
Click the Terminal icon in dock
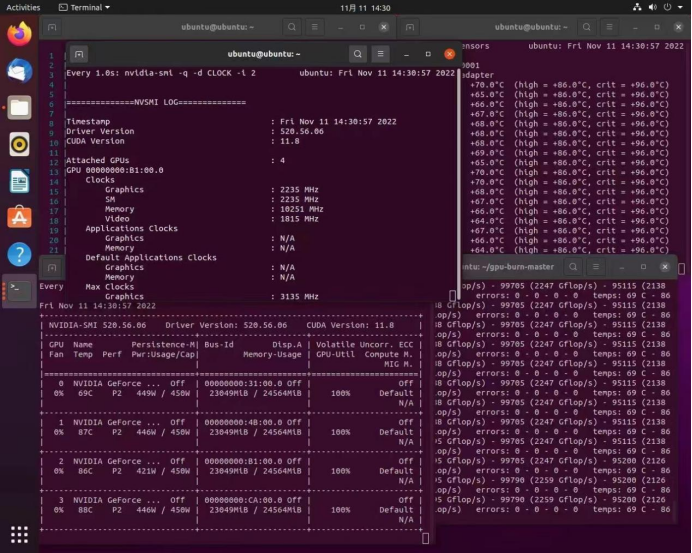pyautogui.click(x=19, y=291)
